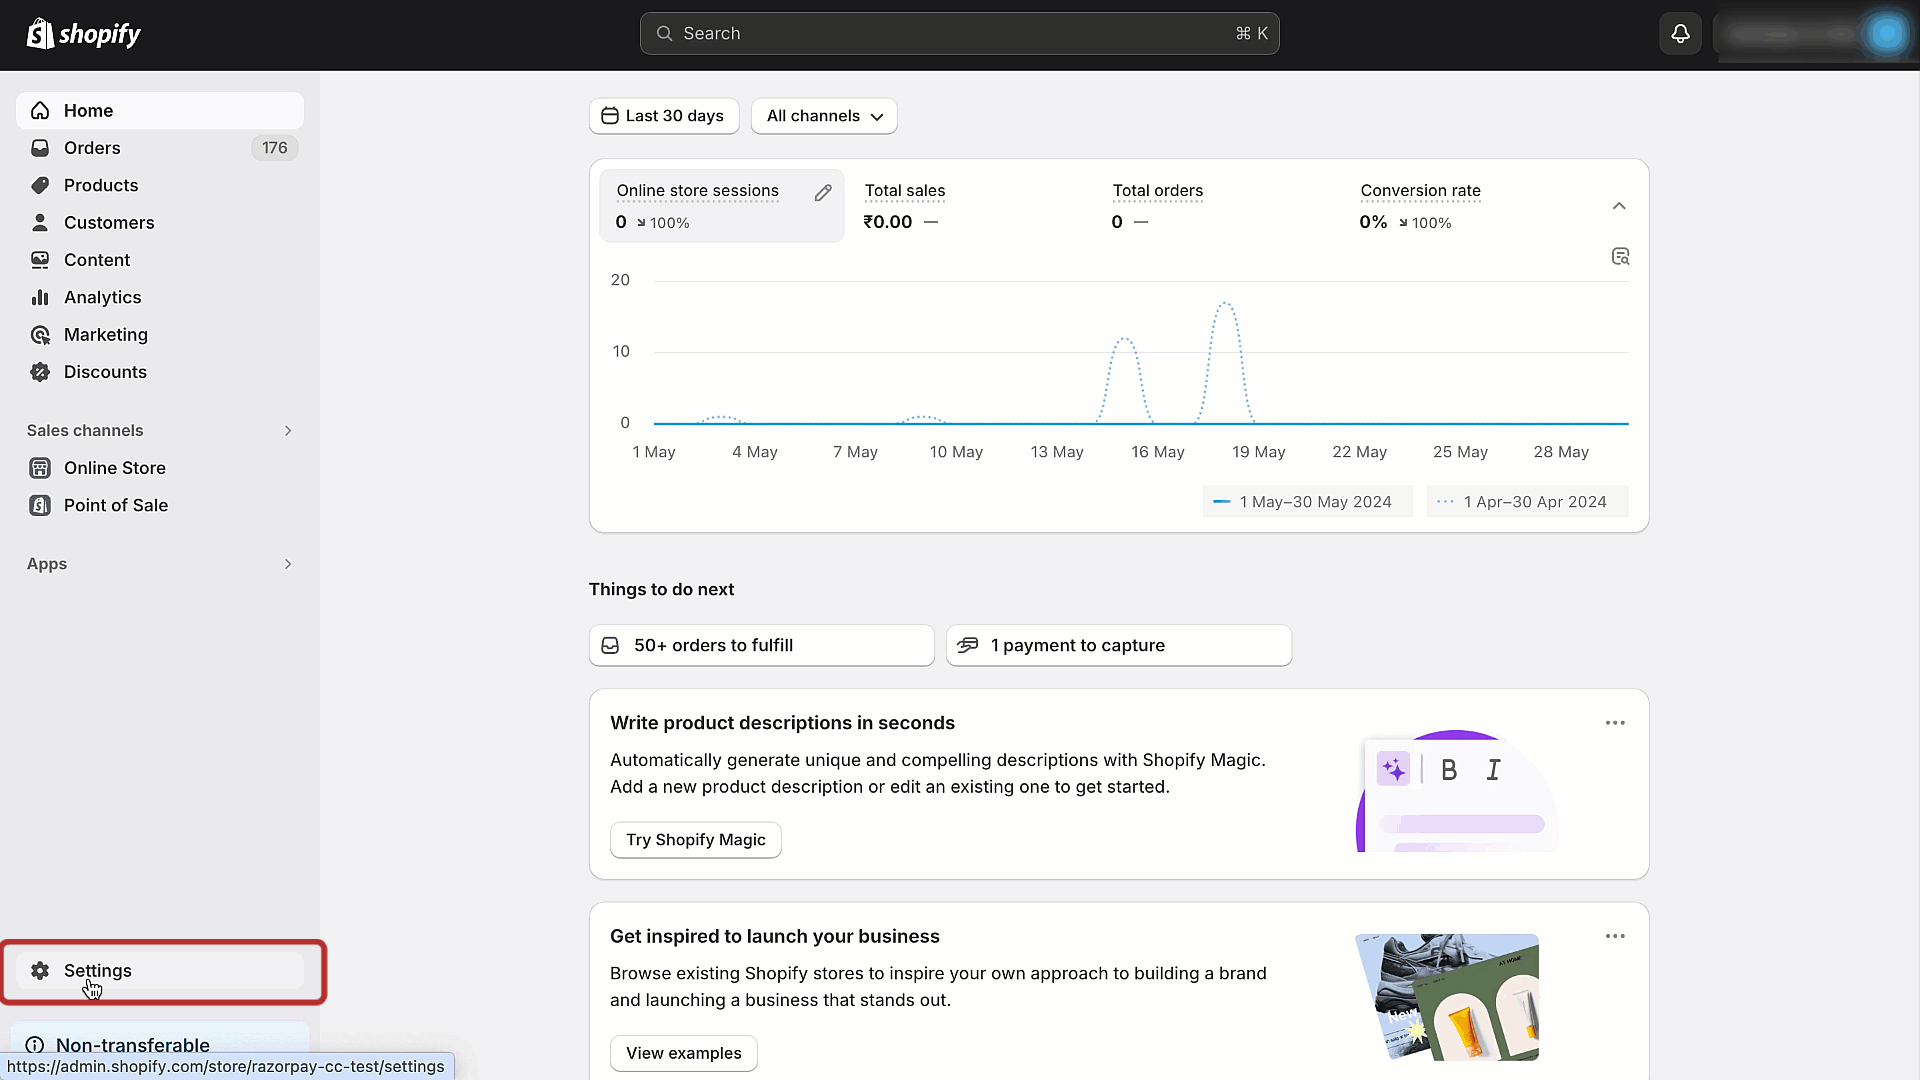1920x1080 pixels.
Task: Click the Customers person icon in sidebar
Action: click(x=40, y=222)
